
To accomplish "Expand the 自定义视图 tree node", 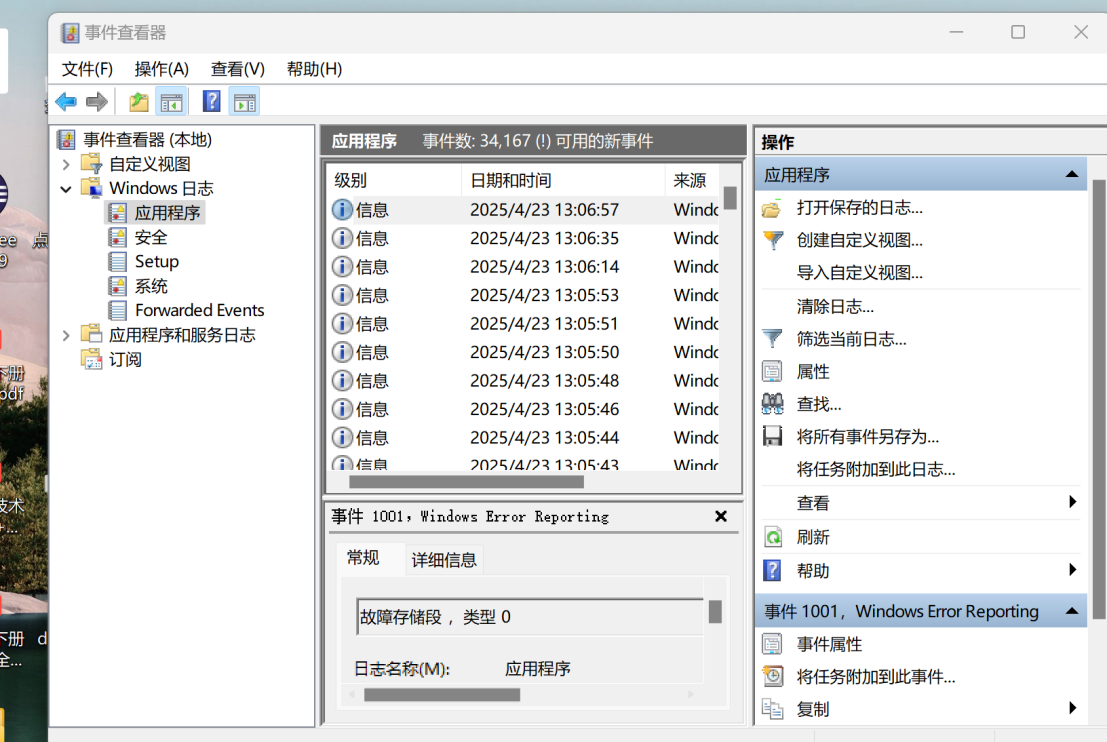I will click(x=66, y=164).
